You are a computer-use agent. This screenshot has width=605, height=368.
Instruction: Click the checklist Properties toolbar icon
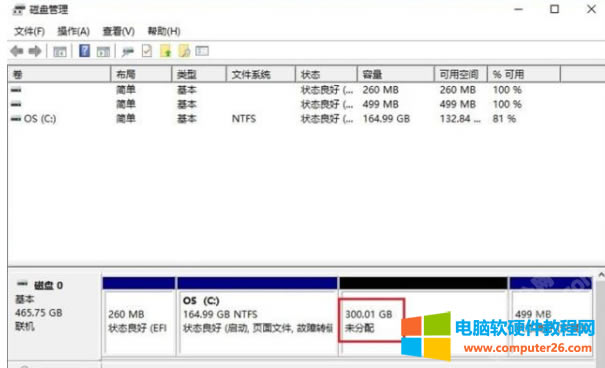tap(147, 51)
